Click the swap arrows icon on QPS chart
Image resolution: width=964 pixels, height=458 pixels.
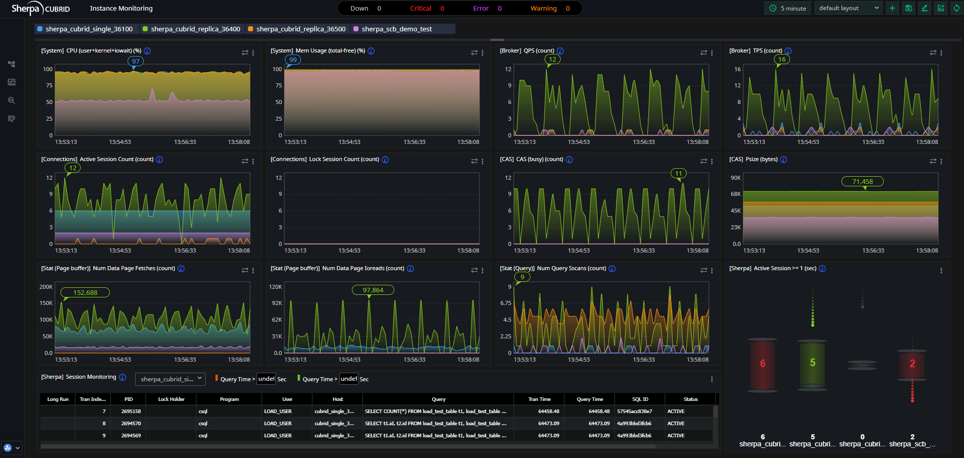(704, 53)
